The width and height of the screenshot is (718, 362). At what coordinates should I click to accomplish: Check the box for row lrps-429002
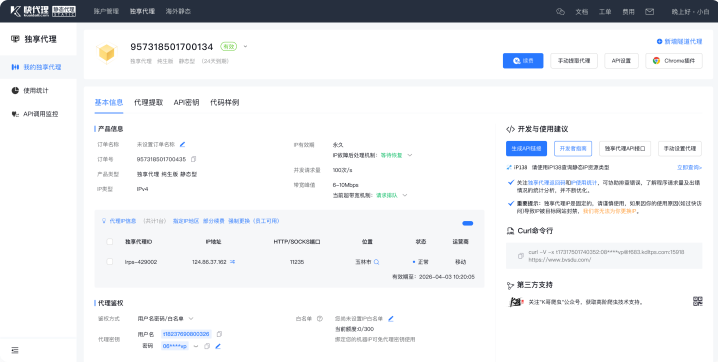[109, 262]
